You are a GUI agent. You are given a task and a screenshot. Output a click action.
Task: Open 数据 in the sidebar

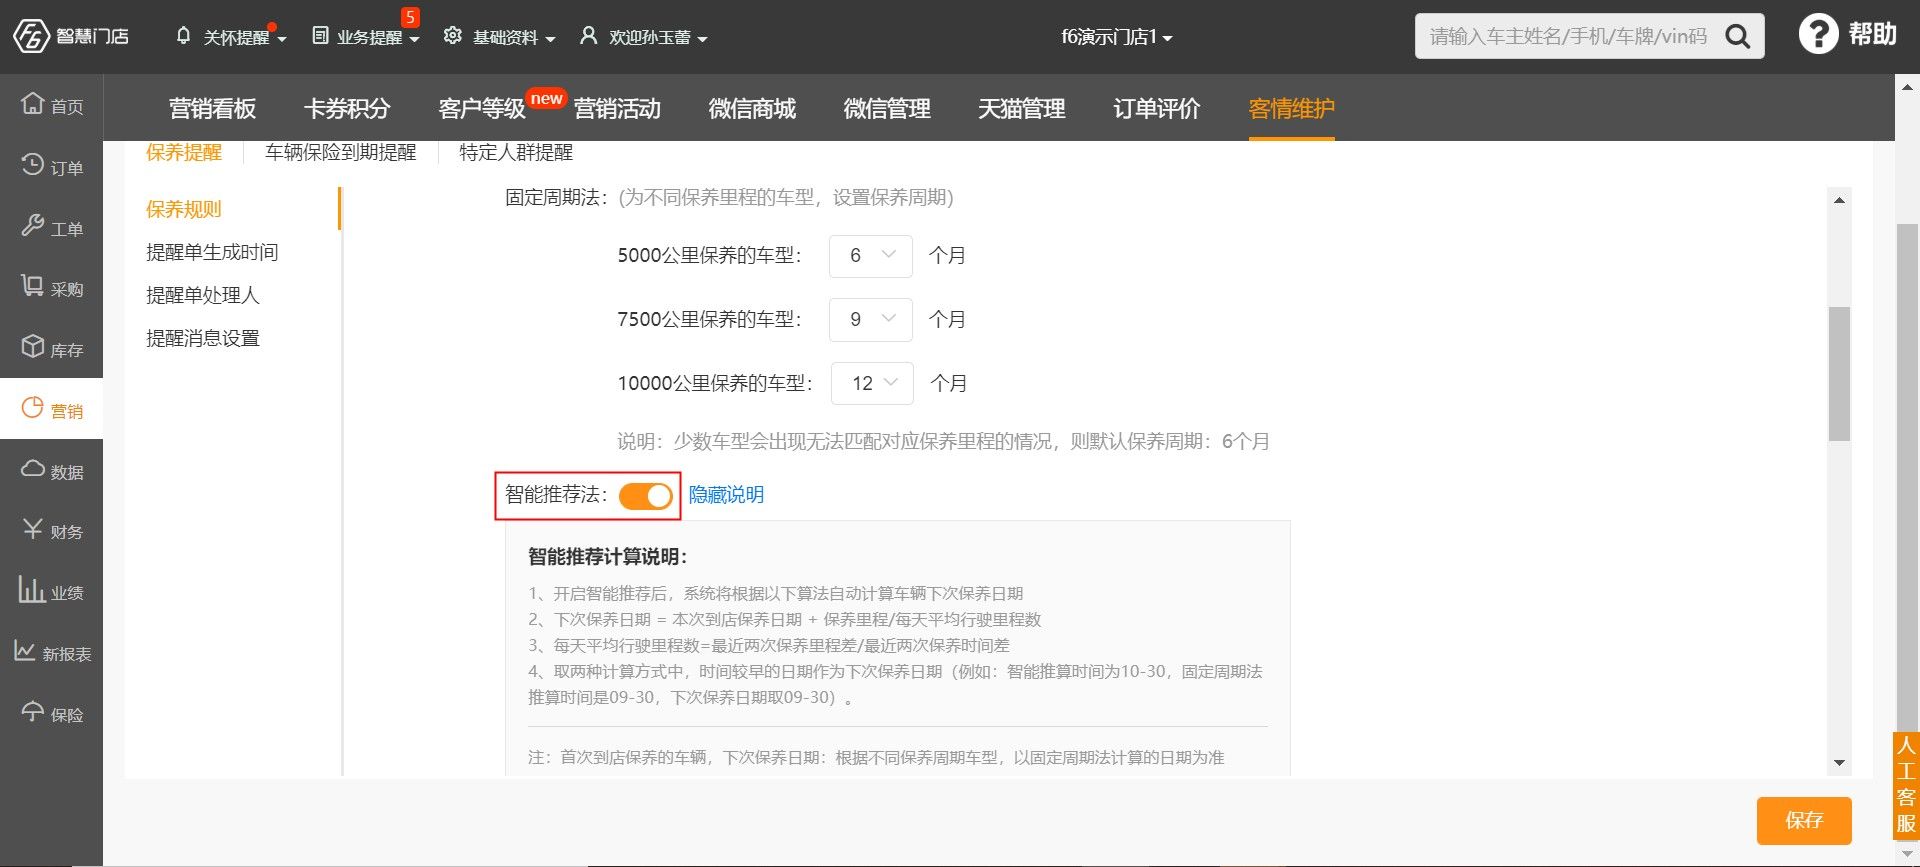click(52, 470)
